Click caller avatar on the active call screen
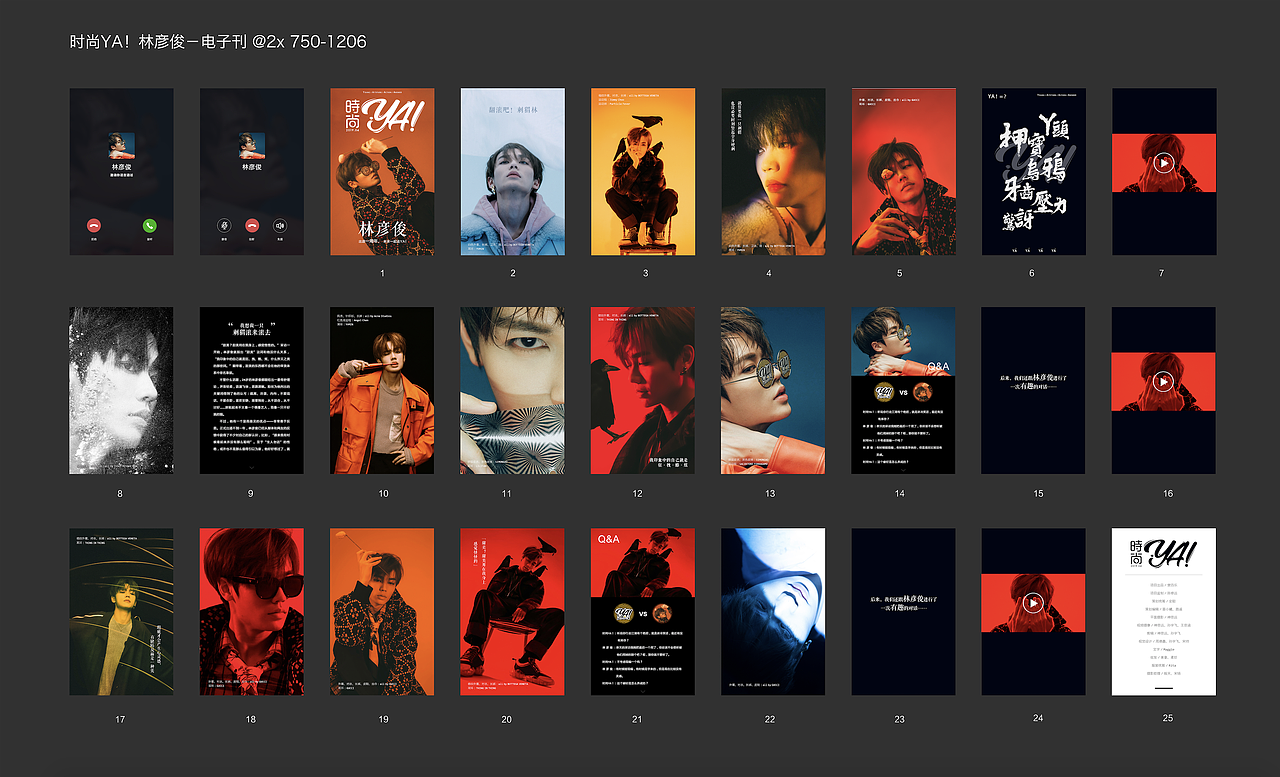This screenshot has width=1280, height=777. [252, 146]
